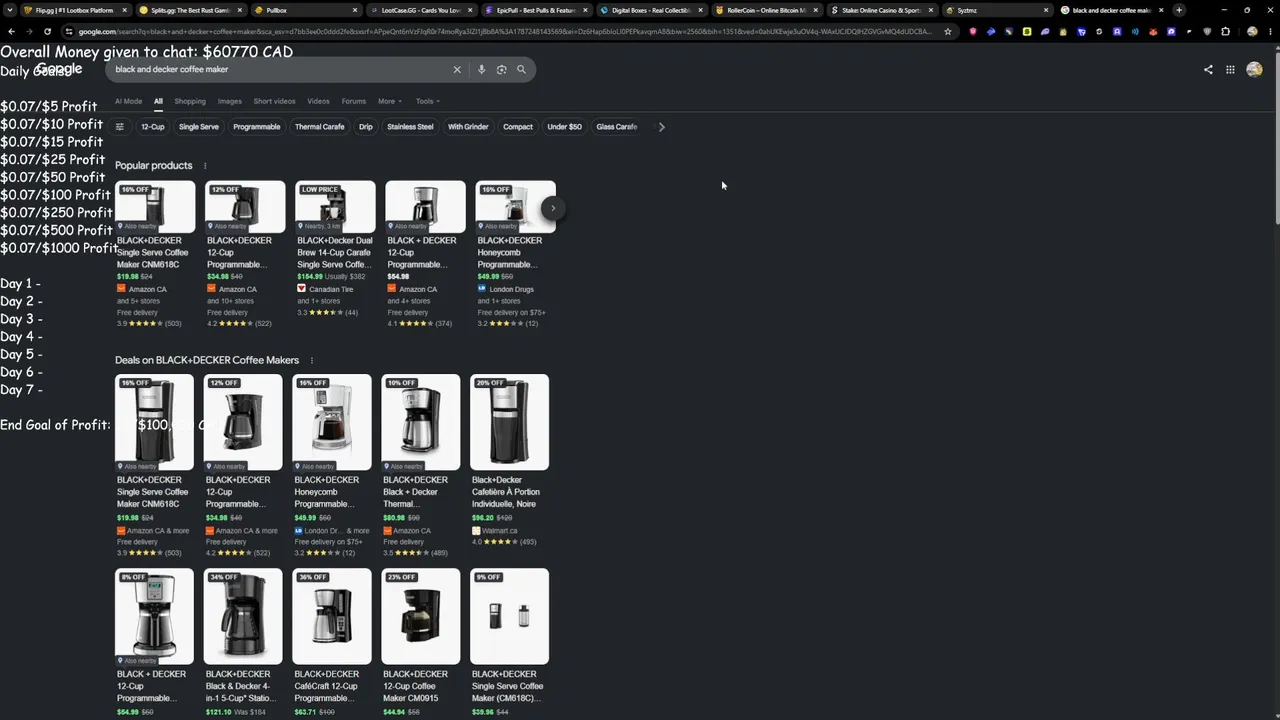
Task: Open the 4-in-1 5-Cup Station deal image
Action: click(243, 616)
